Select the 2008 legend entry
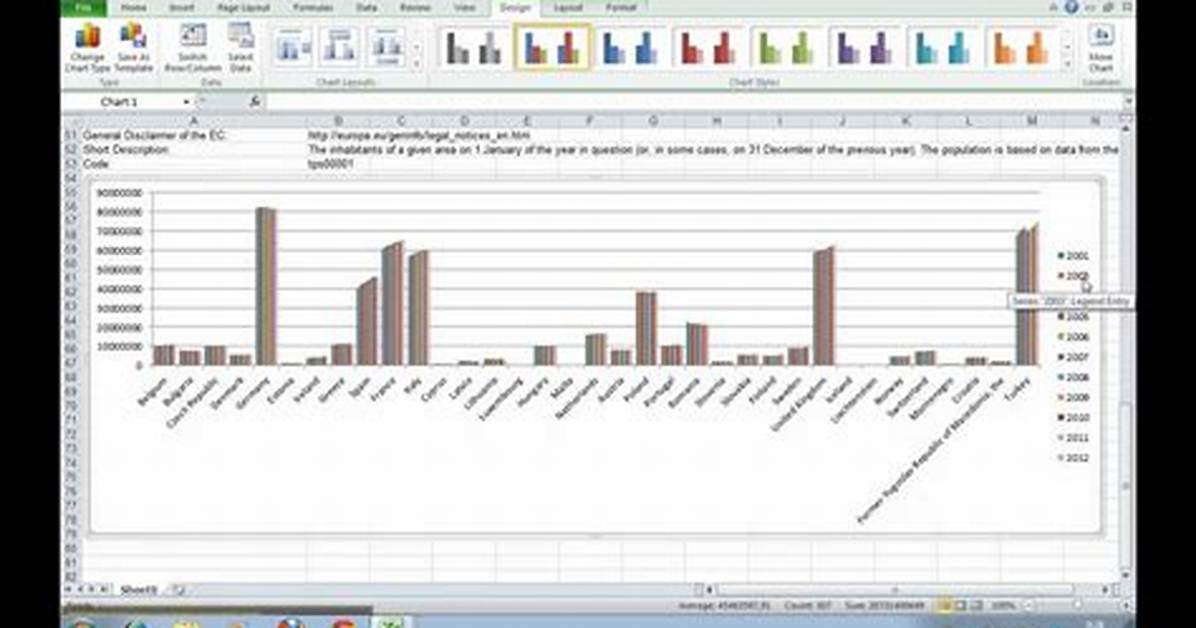Screen dimensions: 1196x628 click(1072, 377)
